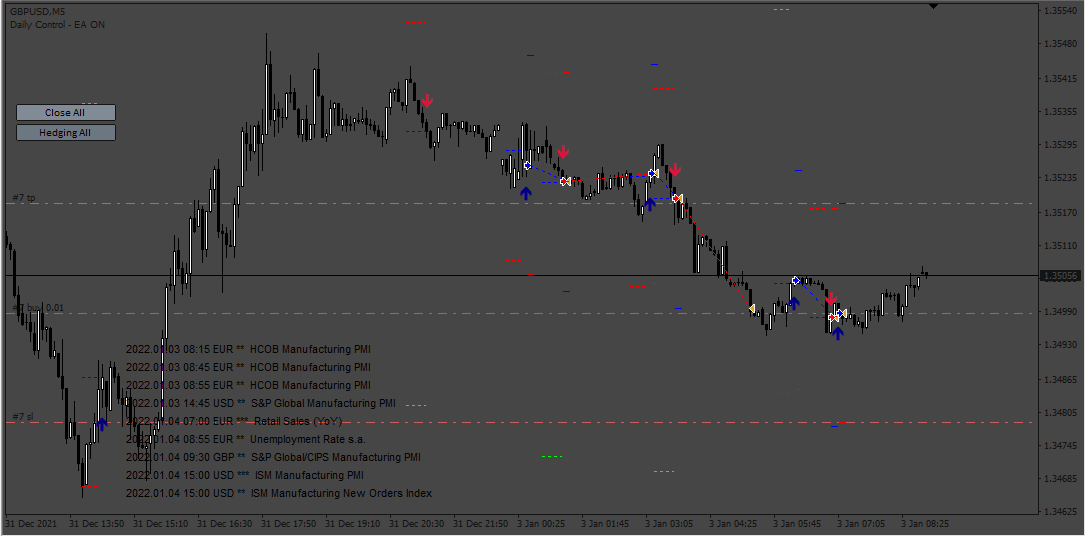
Task: Select the lowest blue buy arrow near 3 Jan 07:05
Action: (x=838, y=333)
